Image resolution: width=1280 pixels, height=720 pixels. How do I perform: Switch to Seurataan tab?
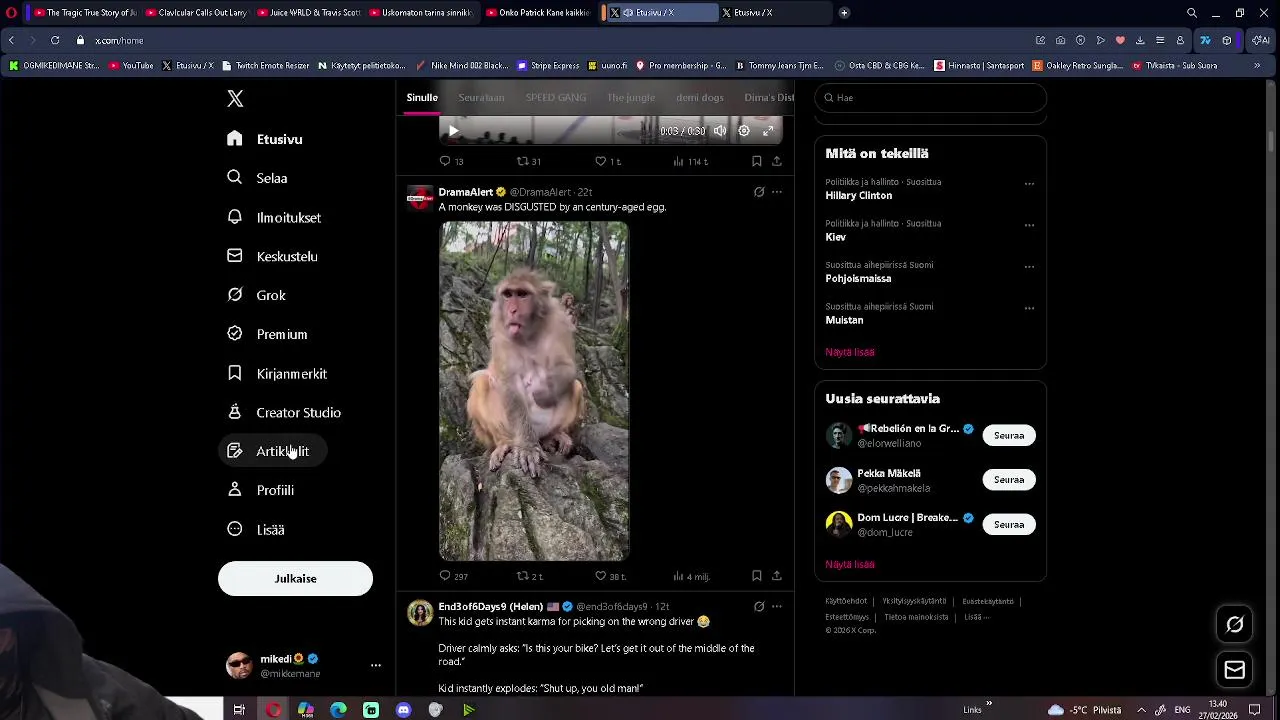481,97
